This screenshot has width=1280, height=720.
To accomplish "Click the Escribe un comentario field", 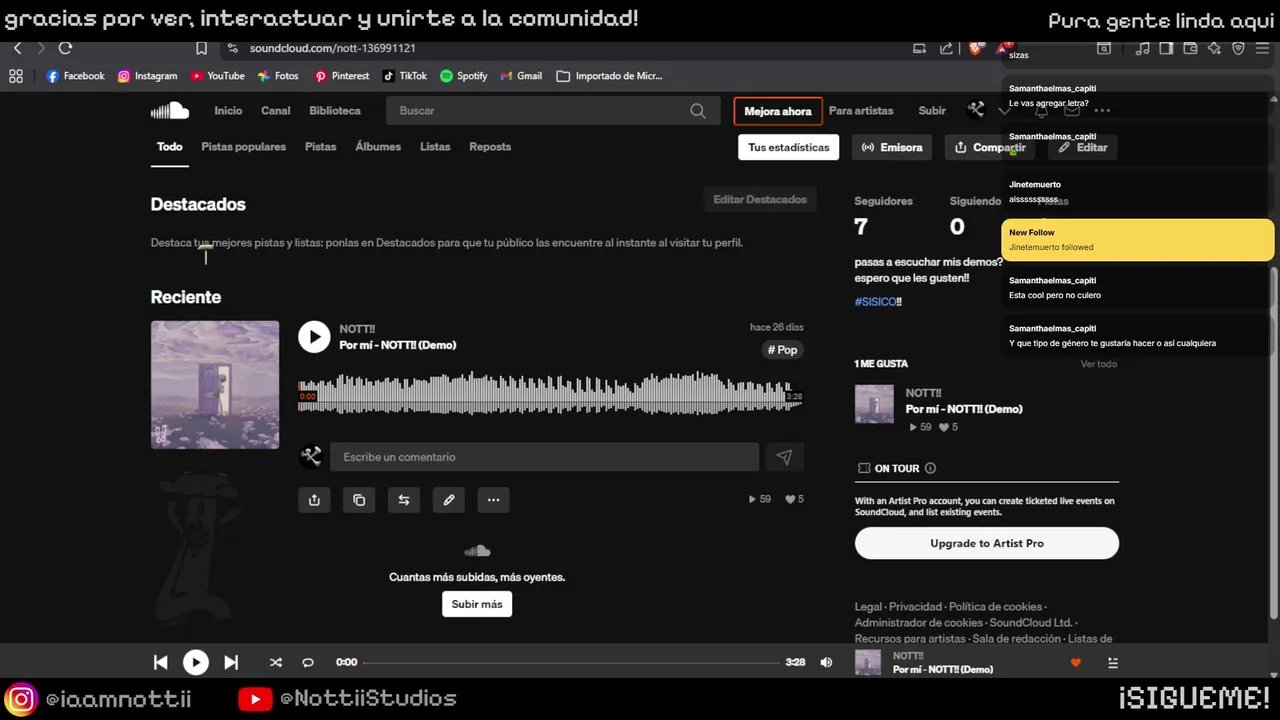I will [545, 457].
